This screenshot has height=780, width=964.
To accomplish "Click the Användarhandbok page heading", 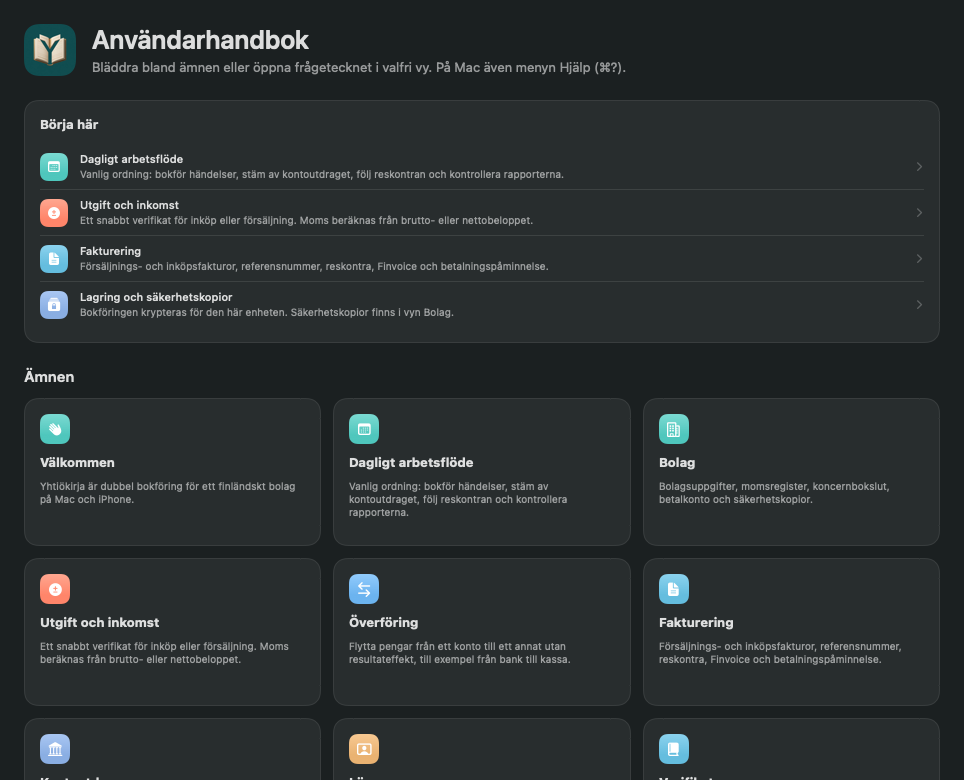I will coord(200,41).
